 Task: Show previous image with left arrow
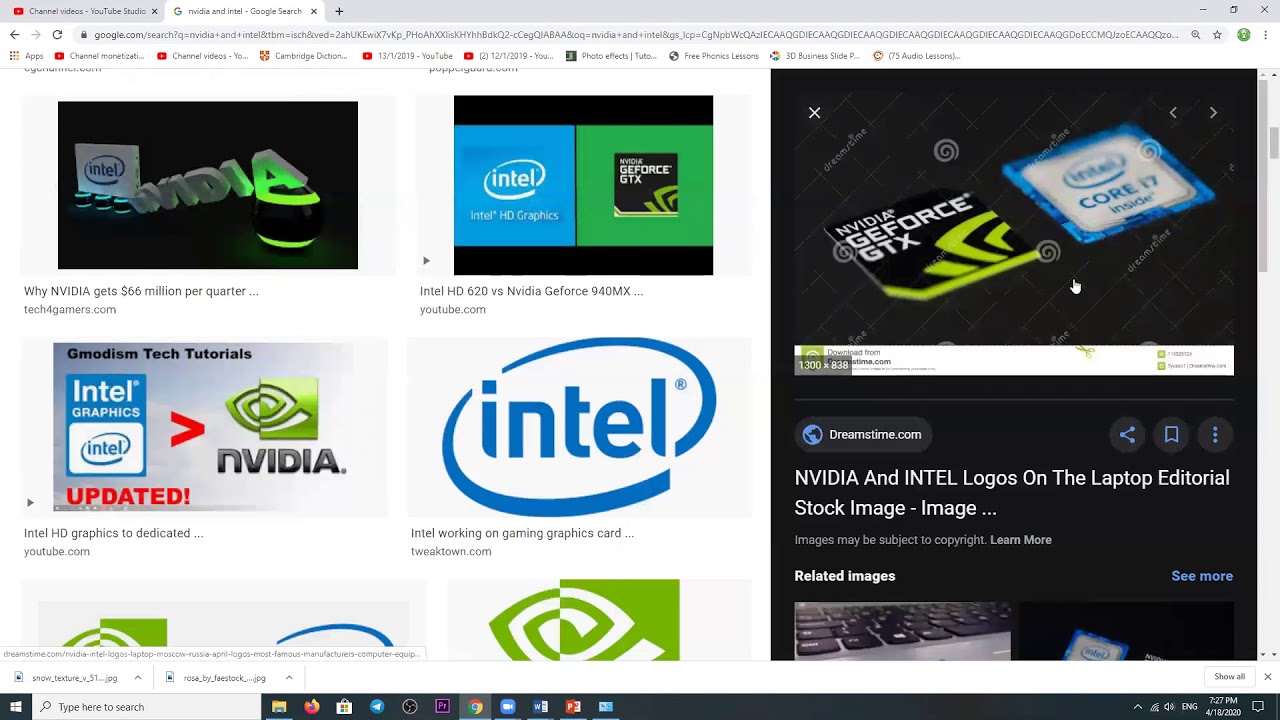tap(1173, 113)
